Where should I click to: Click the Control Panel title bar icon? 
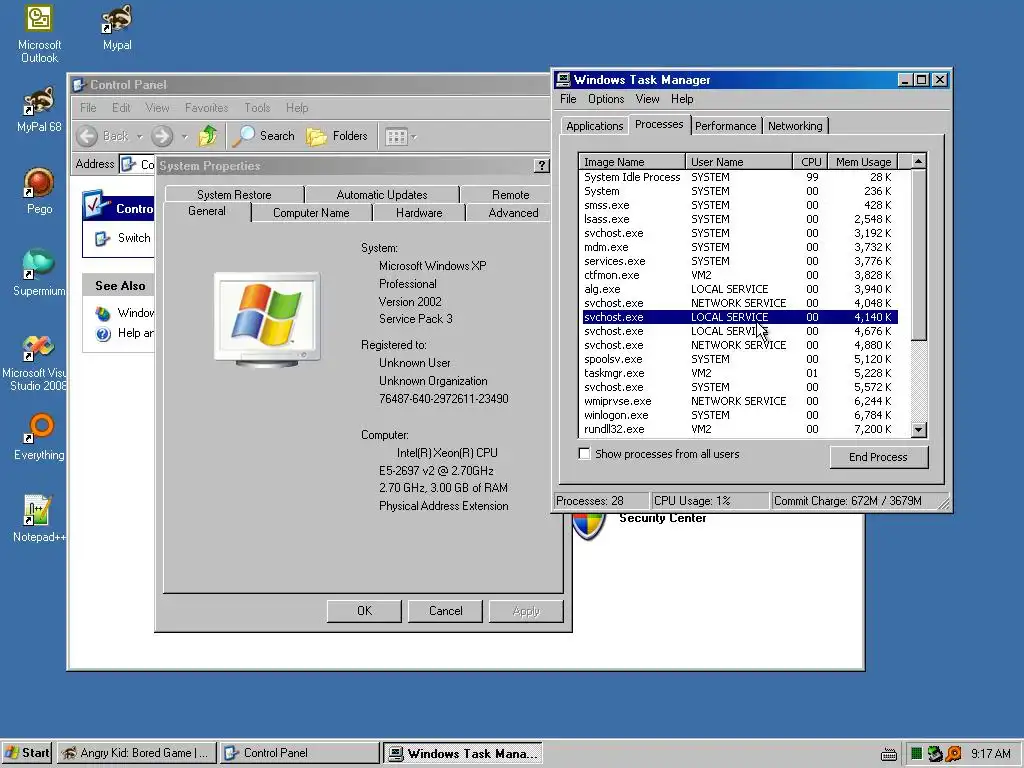pos(79,85)
